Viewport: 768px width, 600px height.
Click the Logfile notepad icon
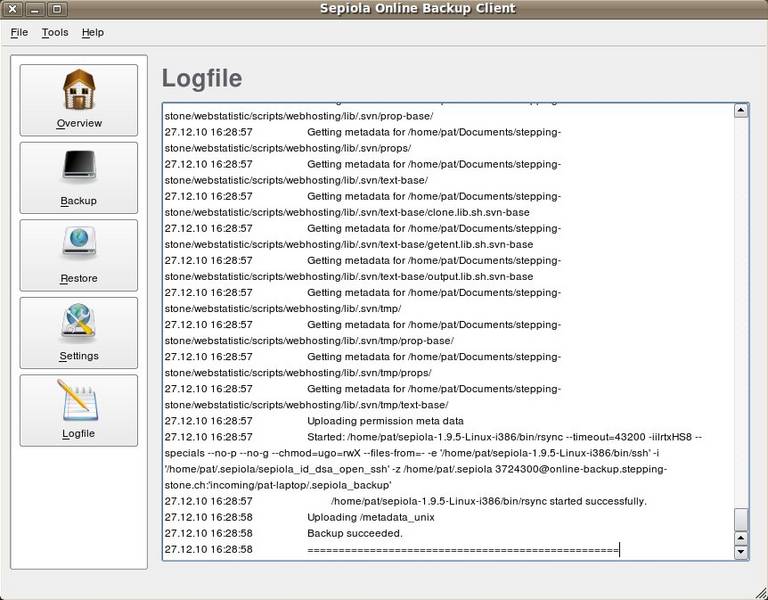pos(78,400)
